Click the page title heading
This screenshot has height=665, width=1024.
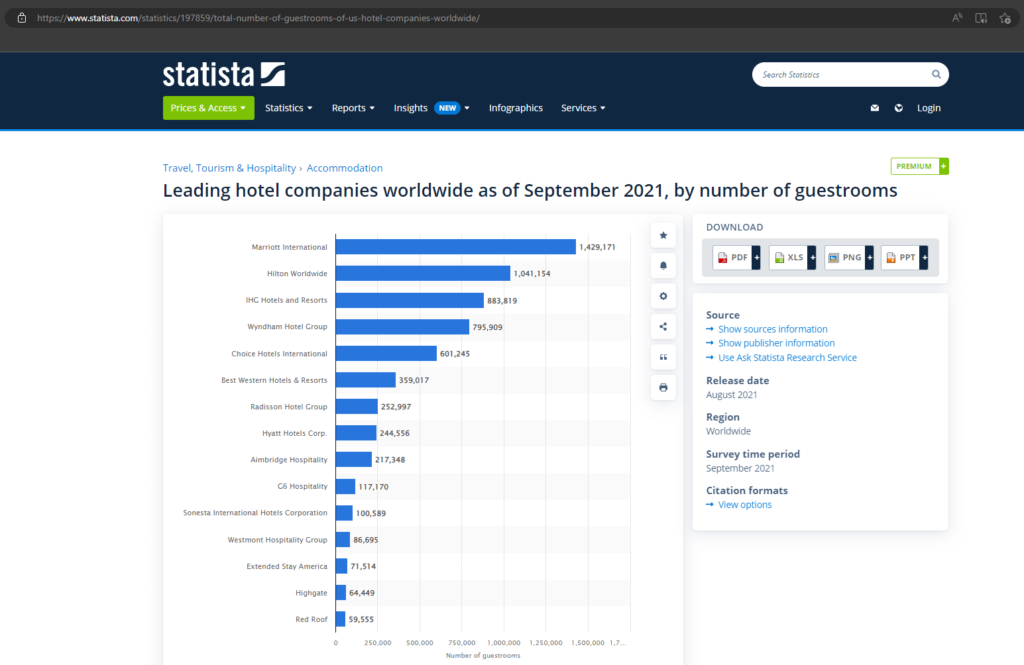[530, 190]
